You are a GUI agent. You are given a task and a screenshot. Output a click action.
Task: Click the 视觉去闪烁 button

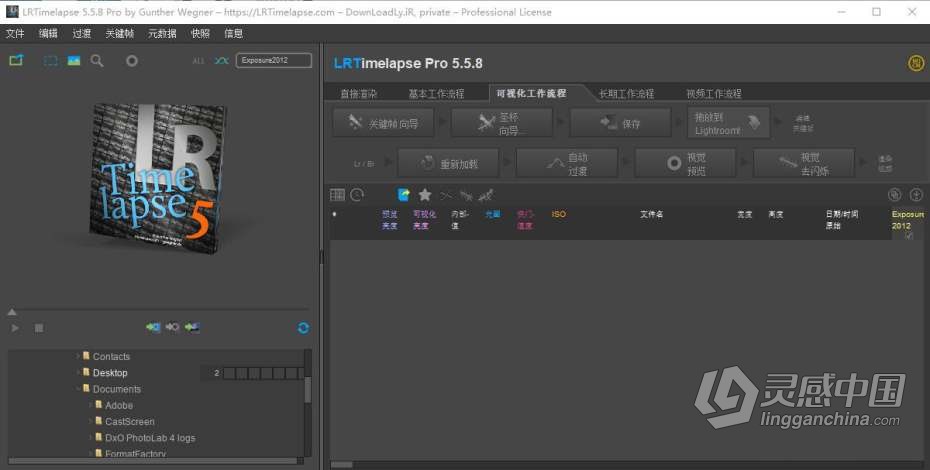(x=804, y=163)
